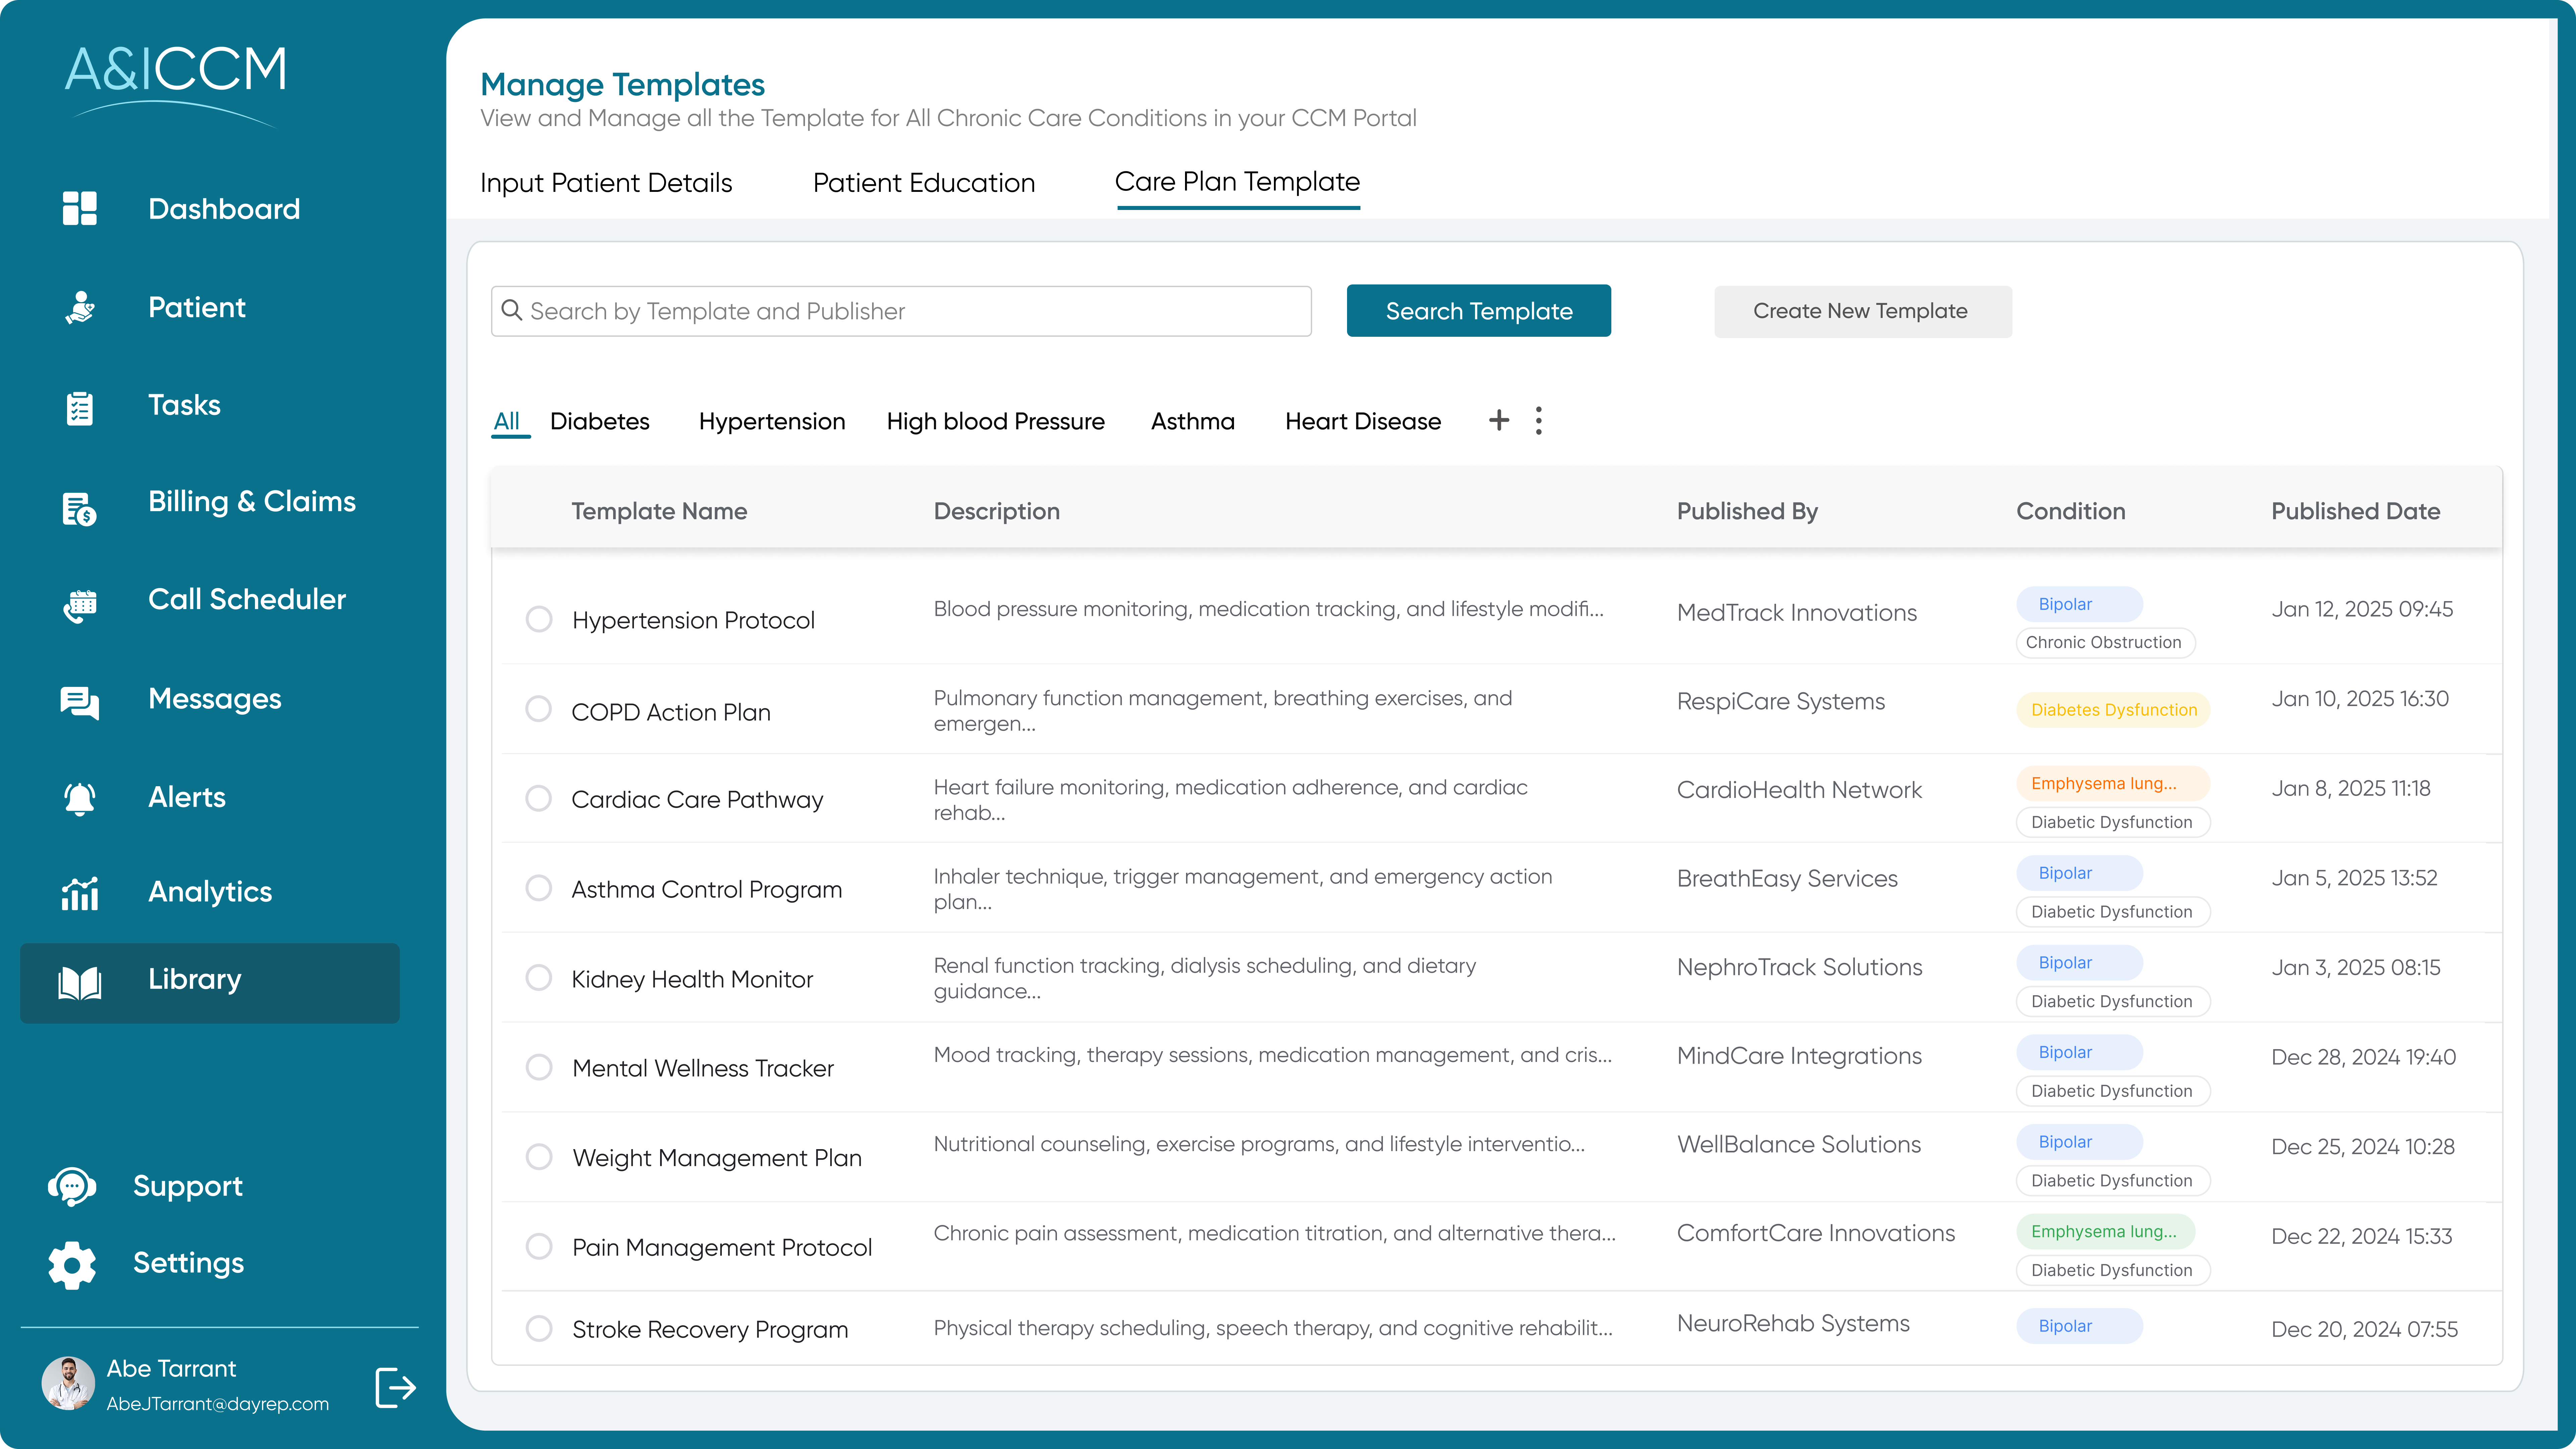2576x1449 pixels.
Task: Click the Search Template button
Action: pyautogui.click(x=1478, y=311)
